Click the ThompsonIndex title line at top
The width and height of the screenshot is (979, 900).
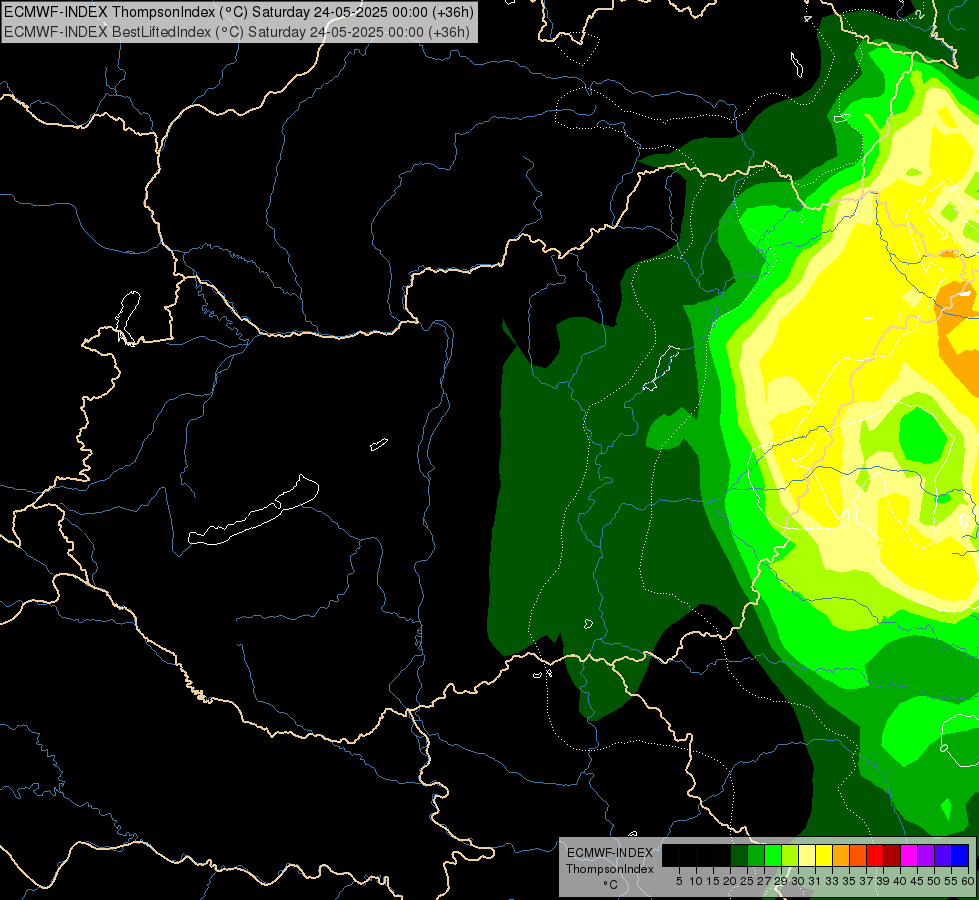point(239,12)
